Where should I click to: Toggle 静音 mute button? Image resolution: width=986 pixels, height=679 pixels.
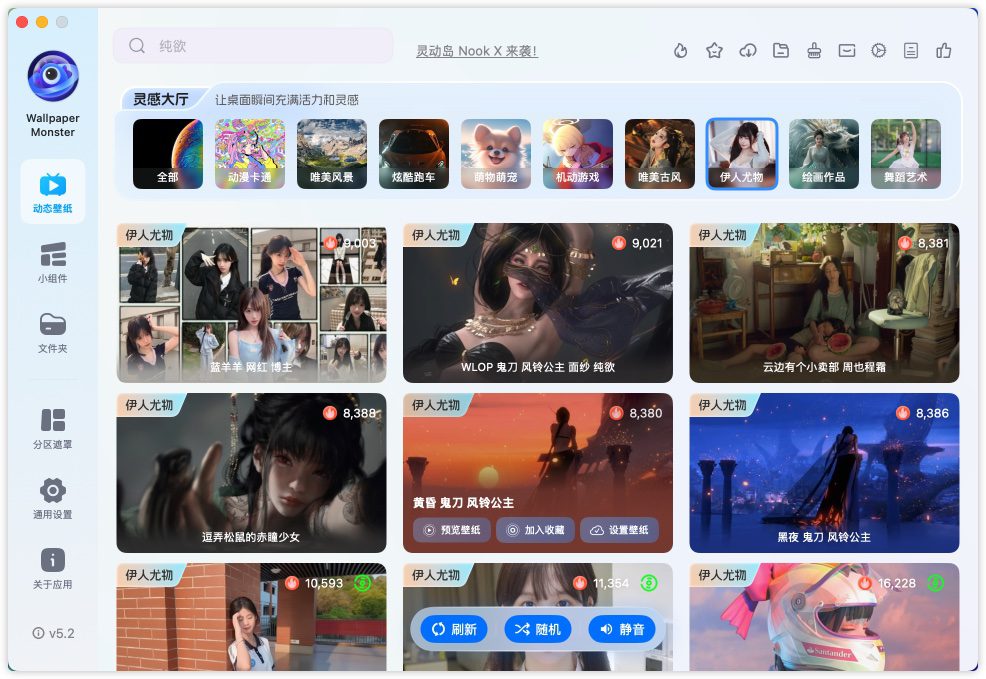tap(621, 629)
